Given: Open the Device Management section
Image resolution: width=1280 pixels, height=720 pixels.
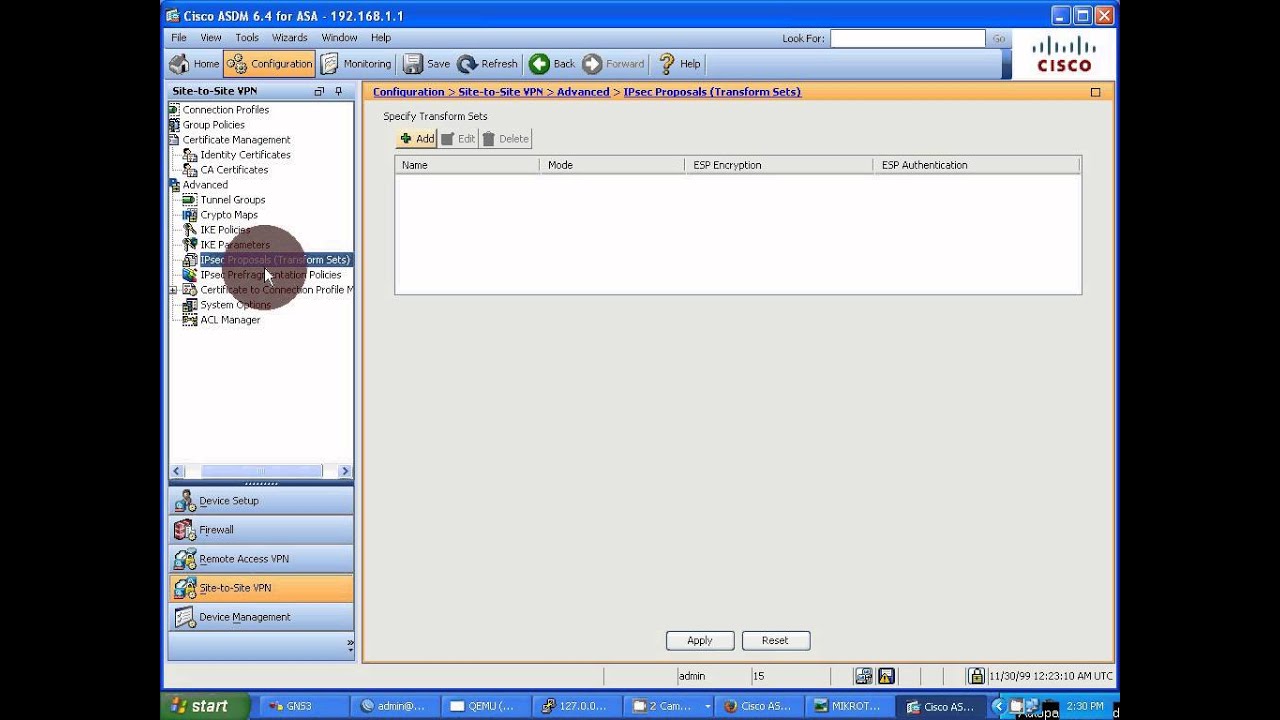Looking at the screenshot, I should click(x=261, y=617).
